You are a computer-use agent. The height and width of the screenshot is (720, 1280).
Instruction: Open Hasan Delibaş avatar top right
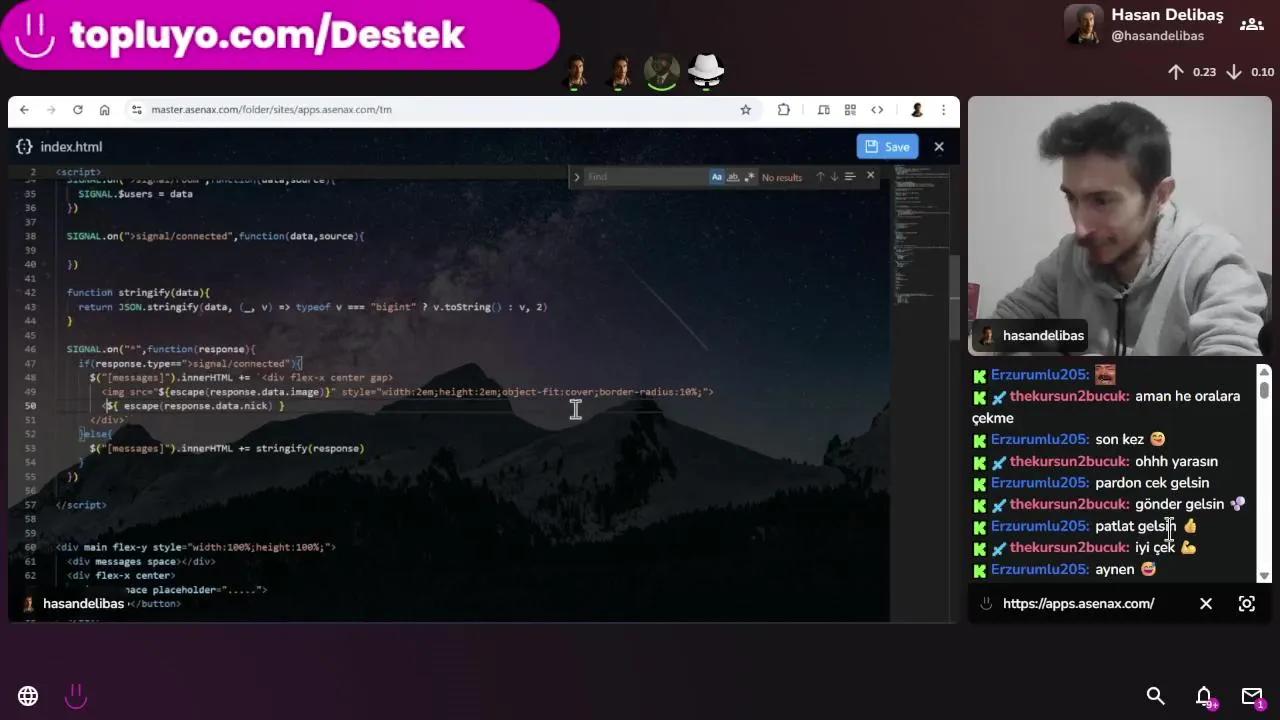[x=1083, y=25]
